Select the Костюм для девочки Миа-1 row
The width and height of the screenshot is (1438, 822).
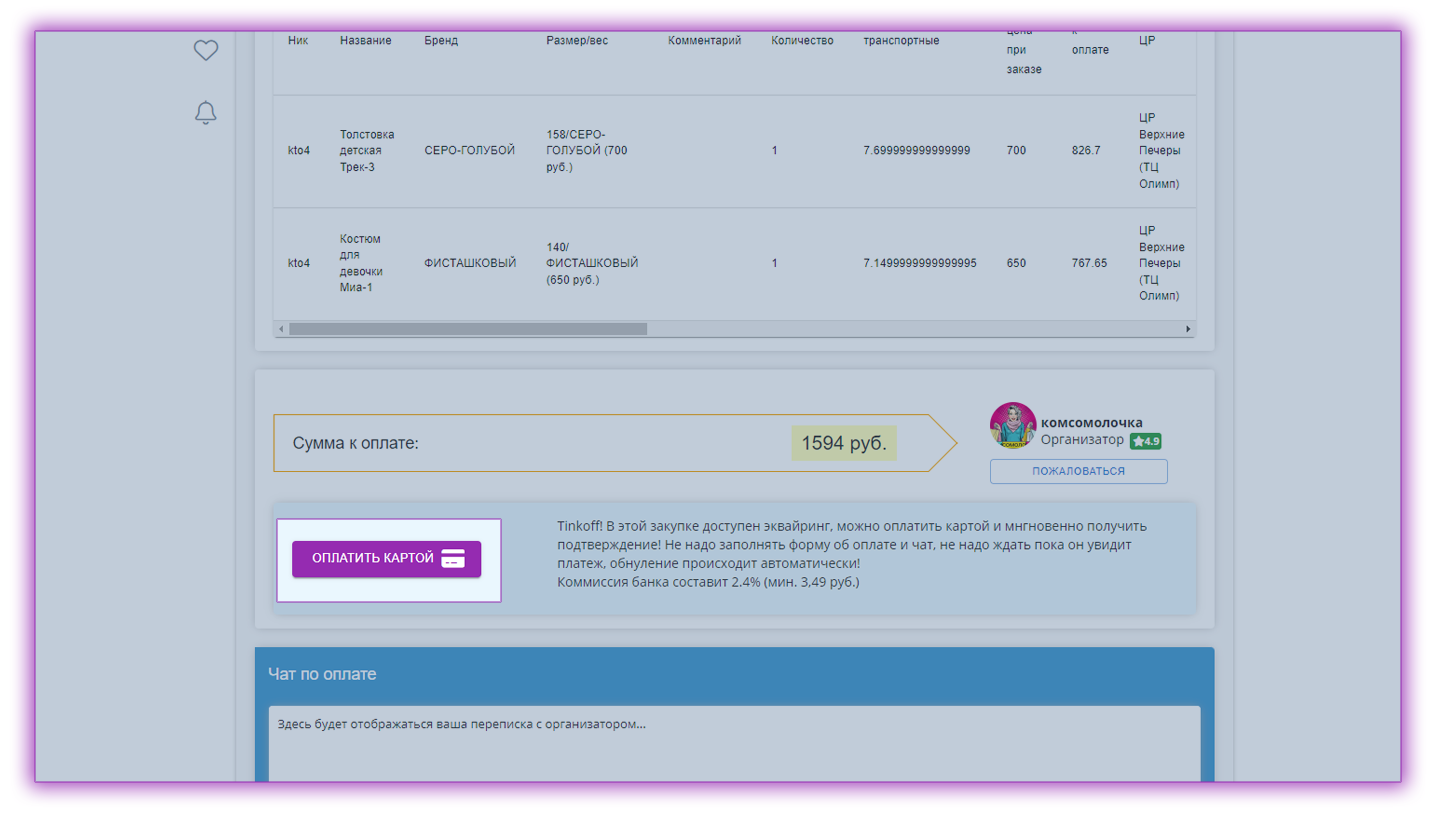(734, 264)
